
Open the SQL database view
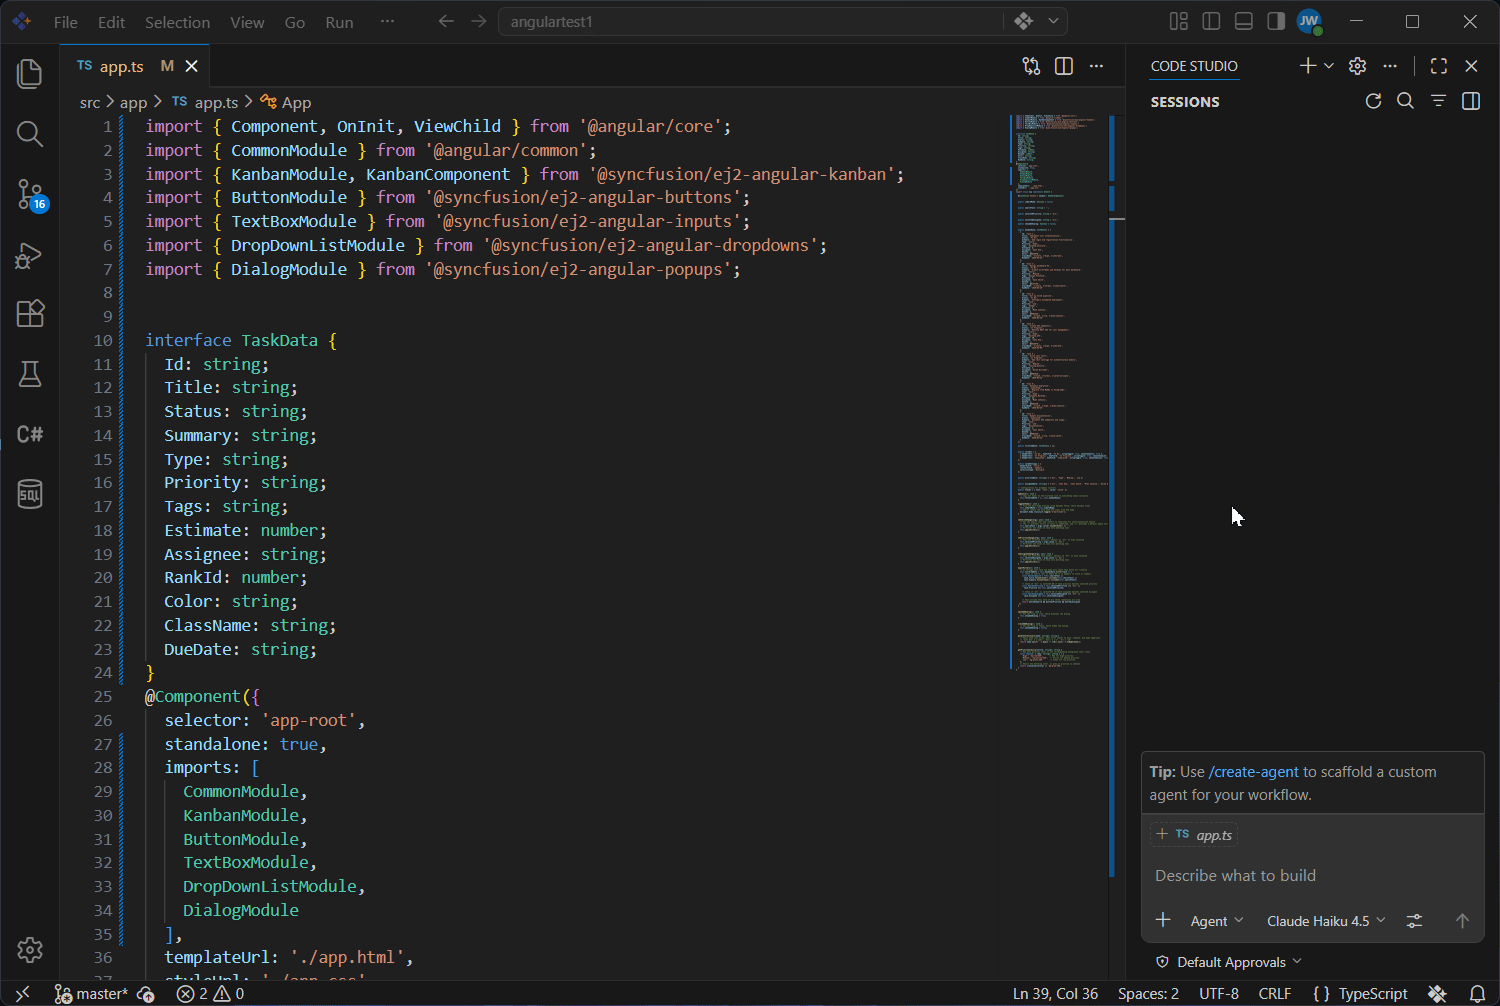tap(30, 494)
